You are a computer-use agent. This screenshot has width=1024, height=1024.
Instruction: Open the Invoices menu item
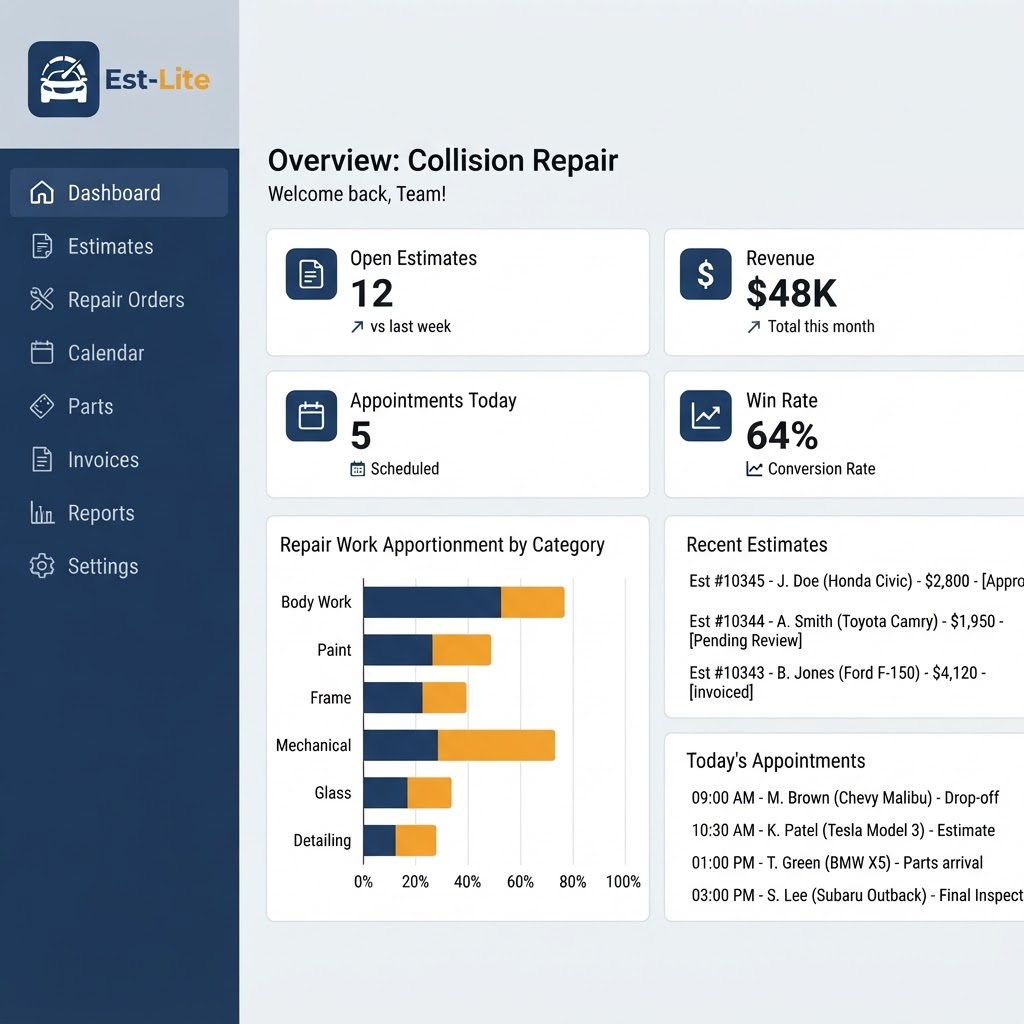(x=119, y=460)
